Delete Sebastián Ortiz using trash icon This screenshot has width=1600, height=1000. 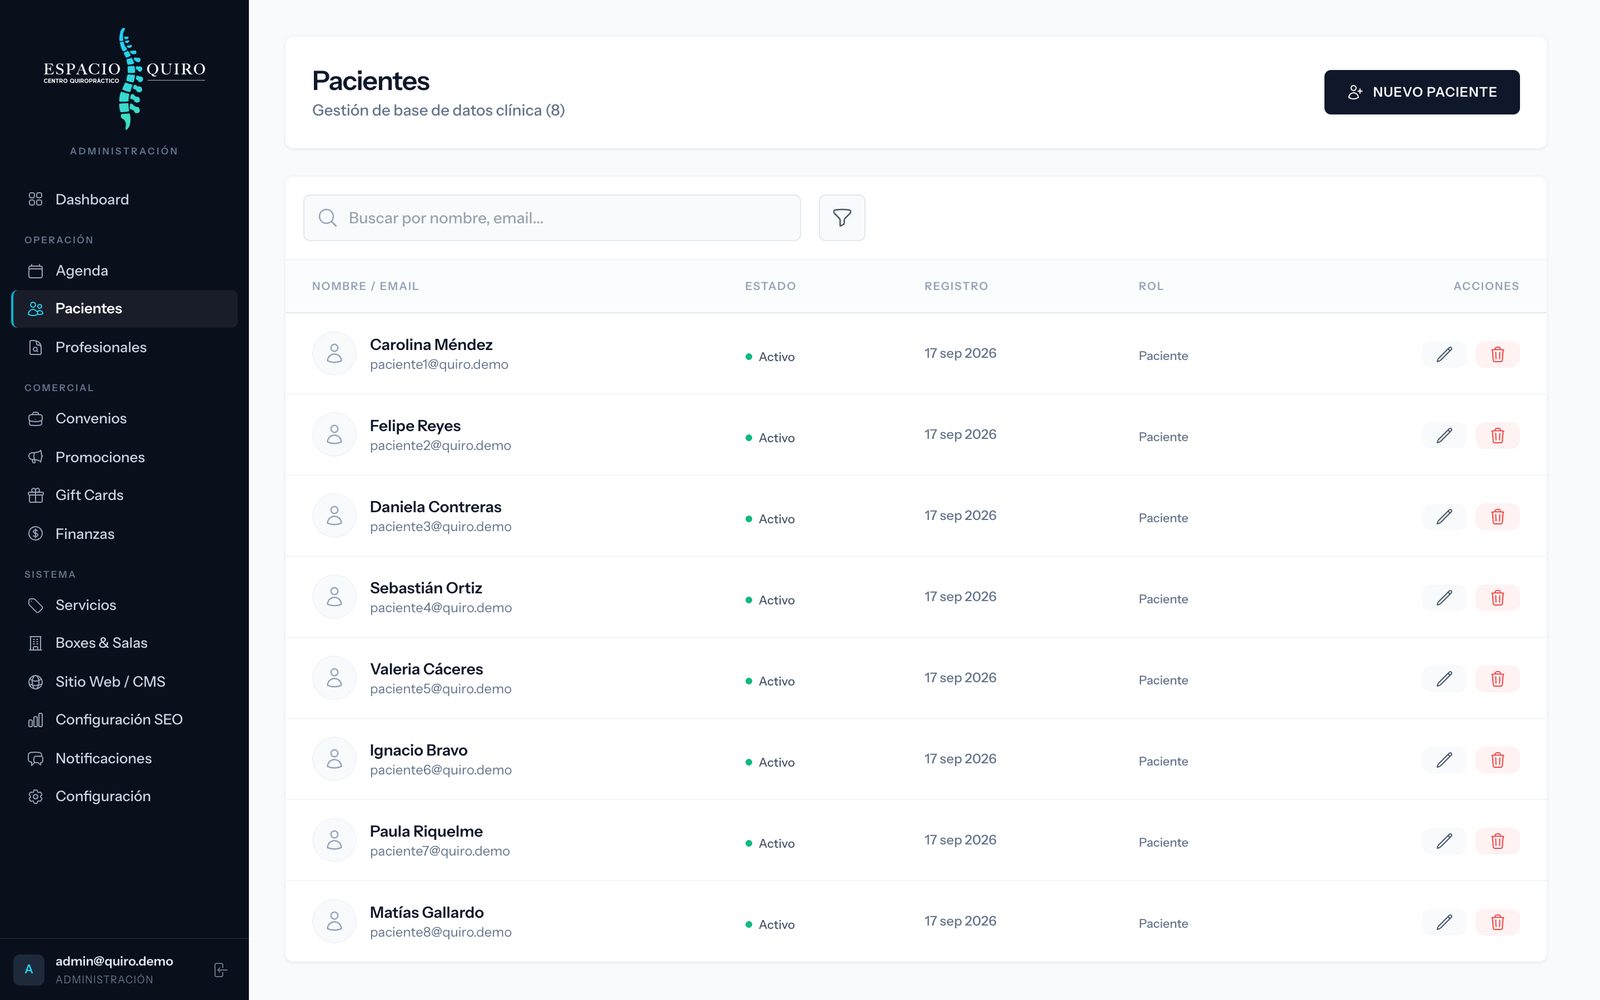pyautogui.click(x=1497, y=597)
